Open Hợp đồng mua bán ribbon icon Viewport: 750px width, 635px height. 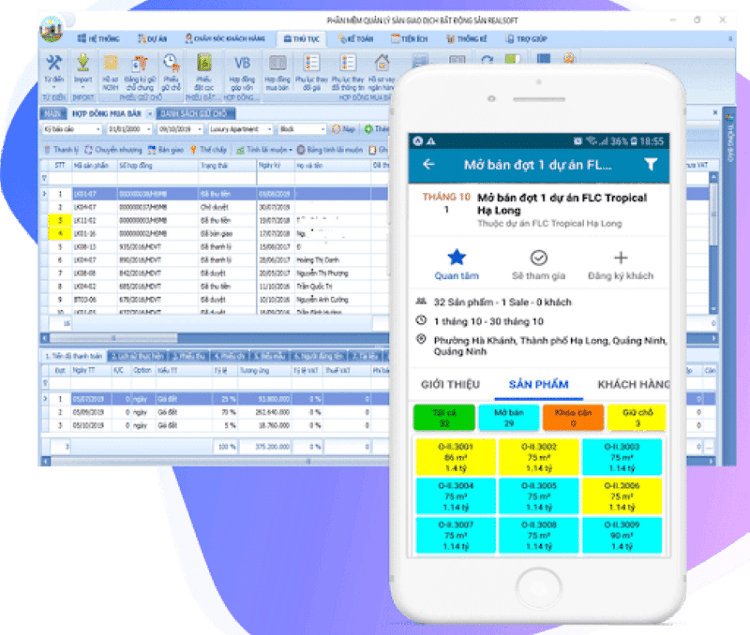click(x=277, y=63)
